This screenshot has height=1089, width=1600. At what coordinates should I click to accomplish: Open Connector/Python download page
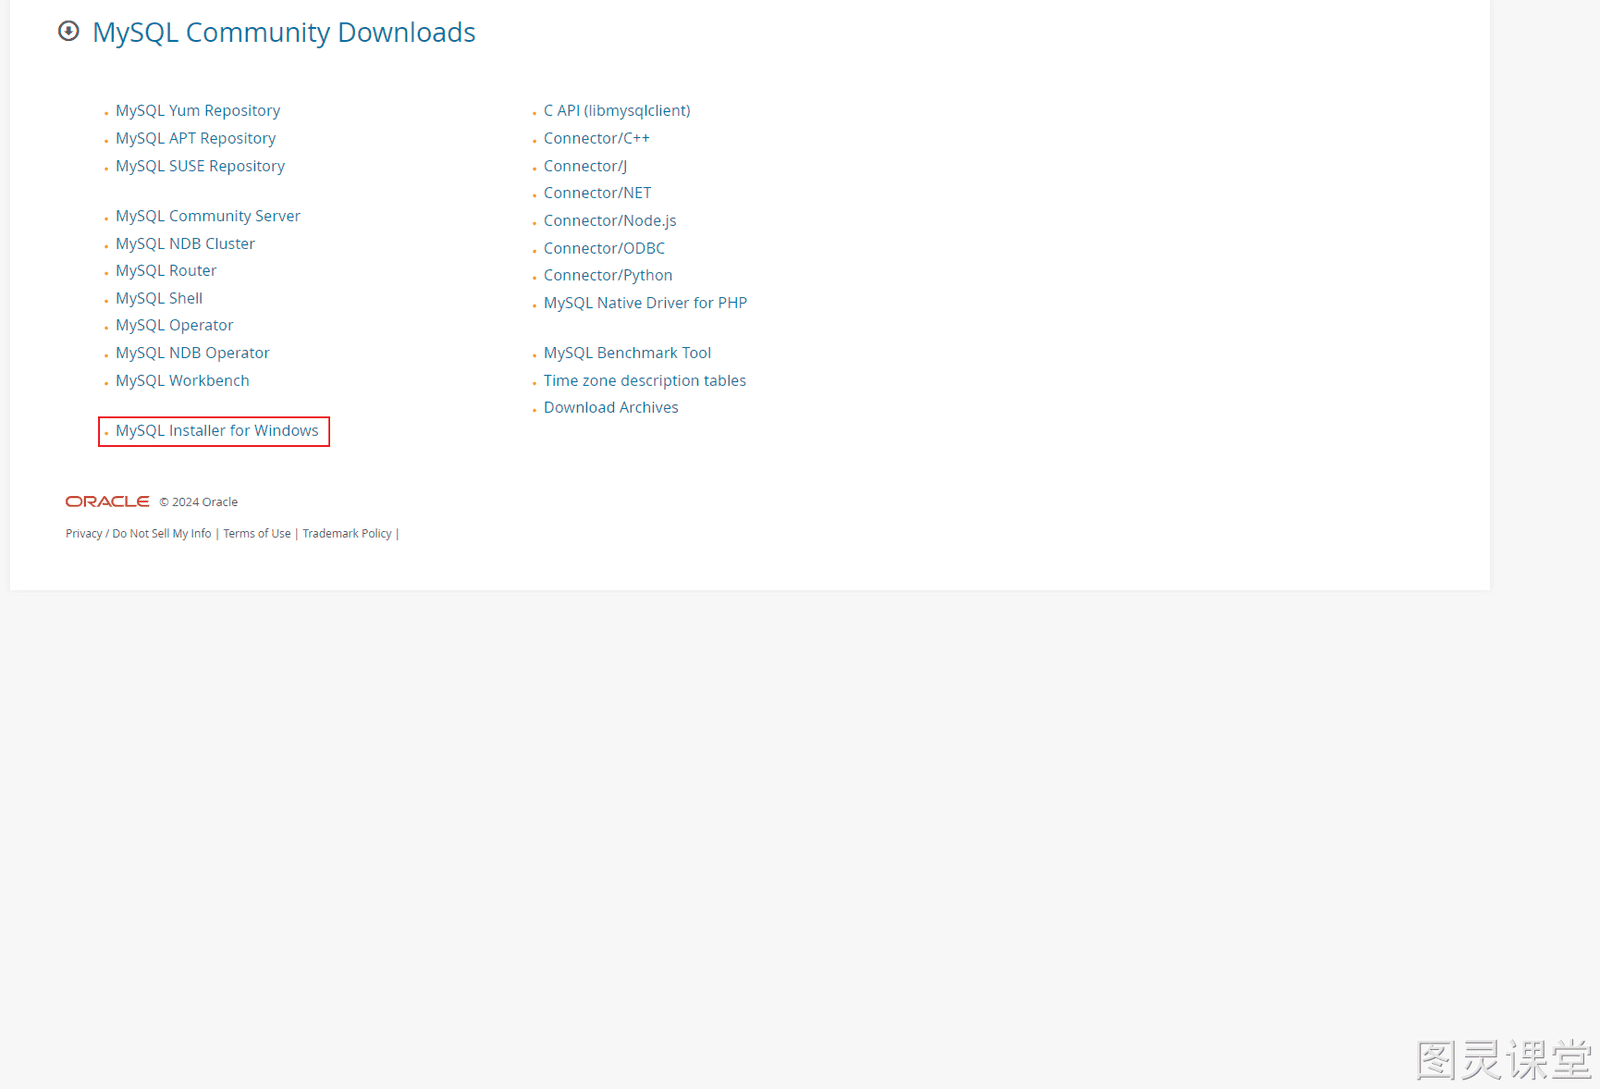point(608,276)
